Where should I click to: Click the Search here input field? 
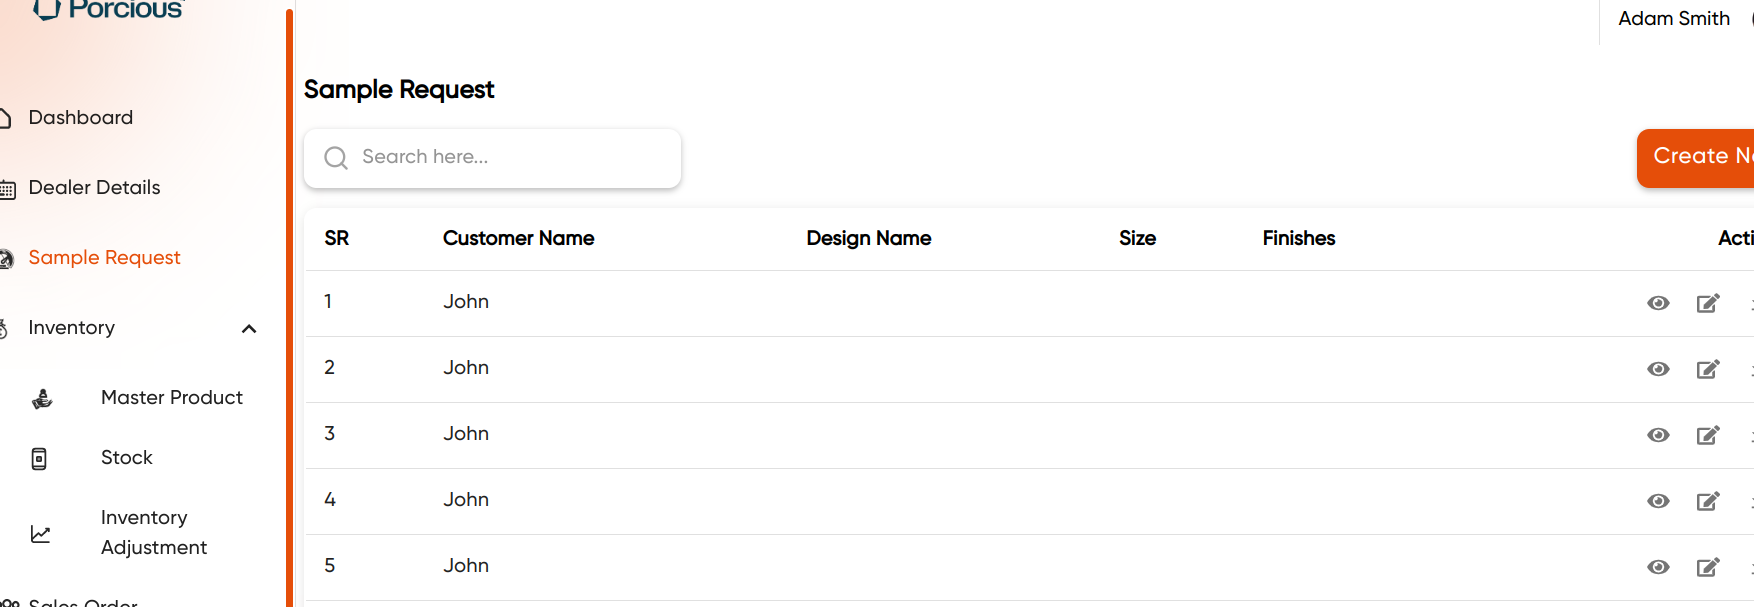[x=510, y=157]
